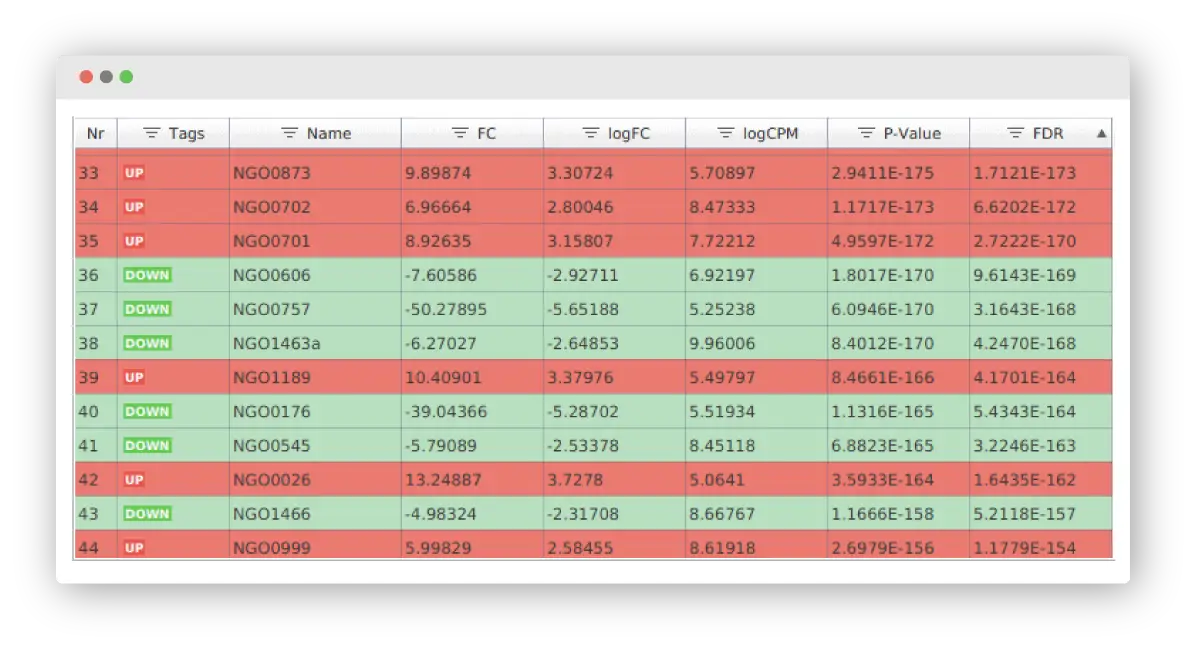1196x649 pixels.
Task: Click the UP tag badge for NGO0999
Action: coord(134,548)
